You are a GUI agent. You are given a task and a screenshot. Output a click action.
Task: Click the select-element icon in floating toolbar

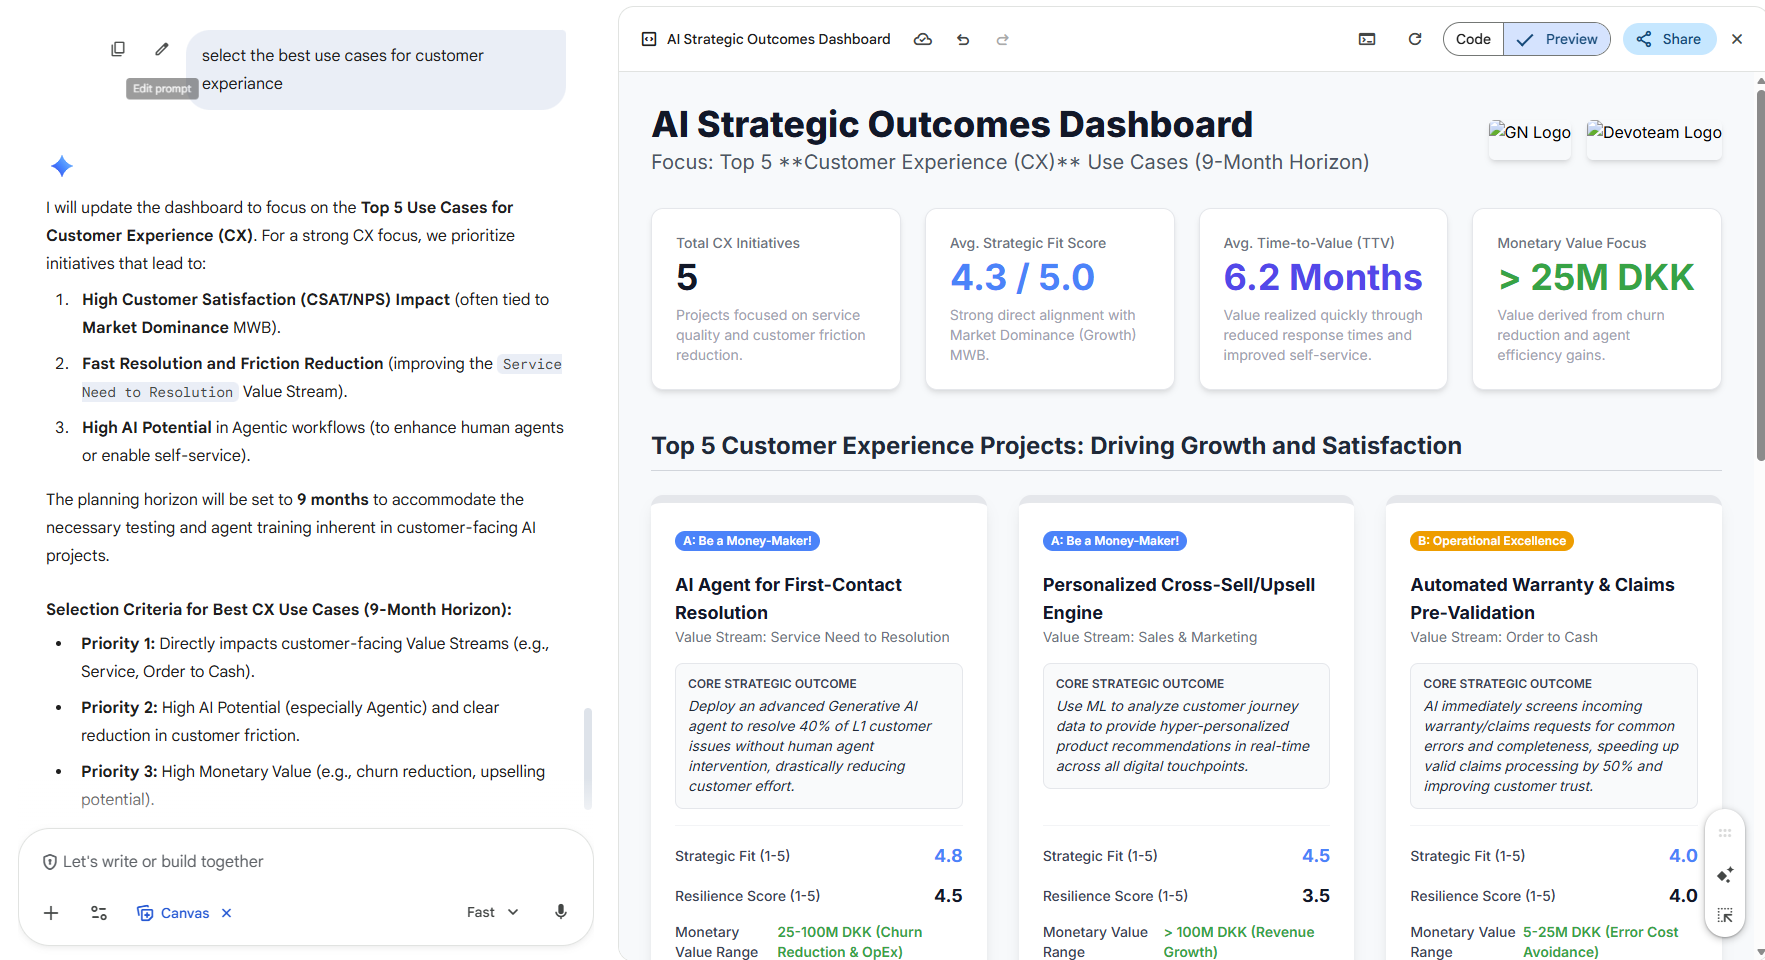click(x=1725, y=915)
